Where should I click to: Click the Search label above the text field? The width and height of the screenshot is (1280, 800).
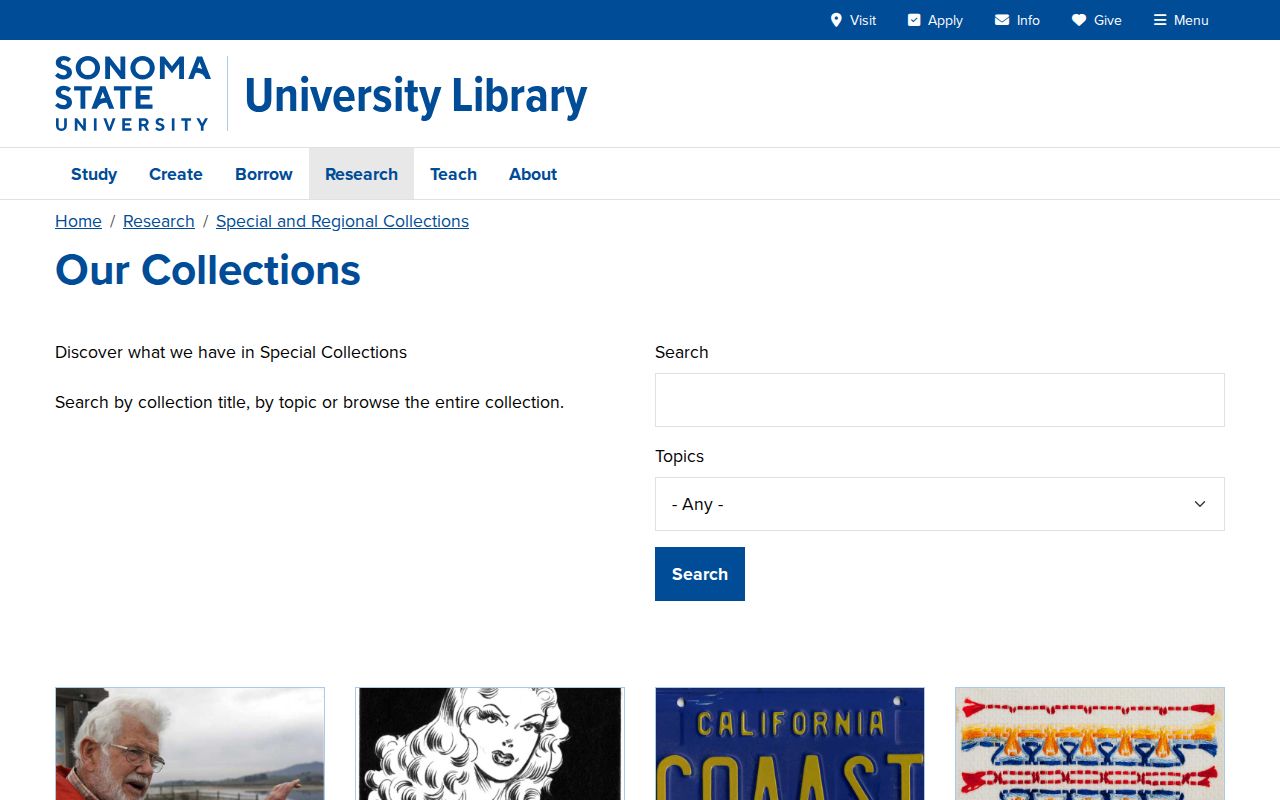(x=681, y=352)
